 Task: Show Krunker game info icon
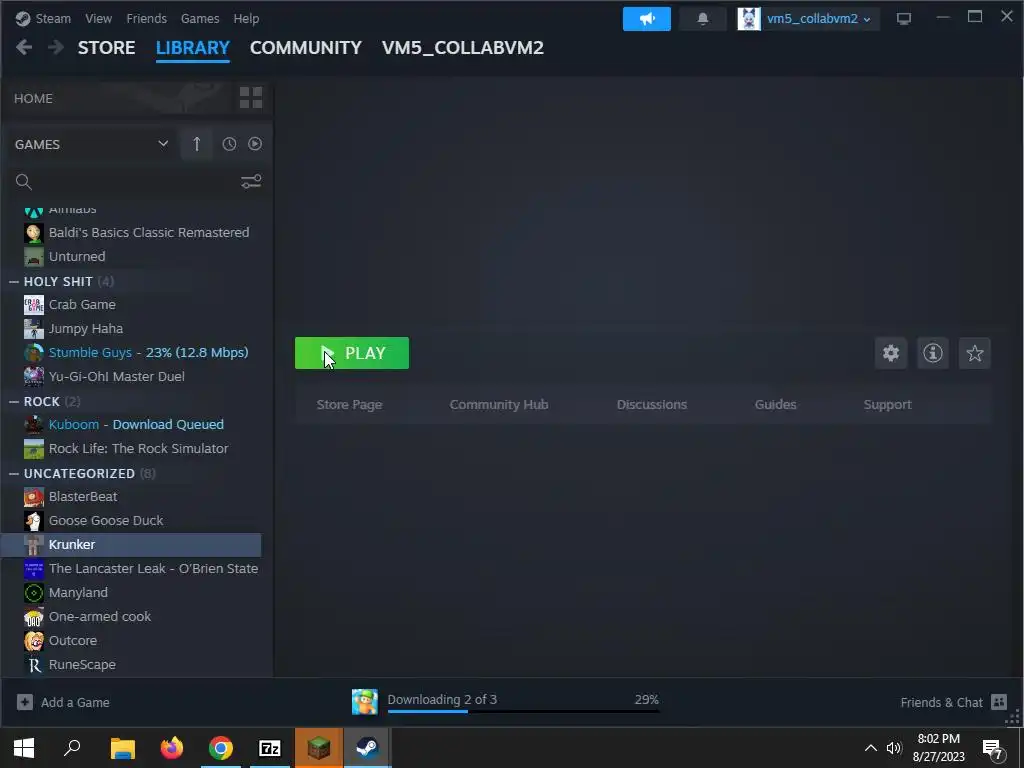click(933, 353)
